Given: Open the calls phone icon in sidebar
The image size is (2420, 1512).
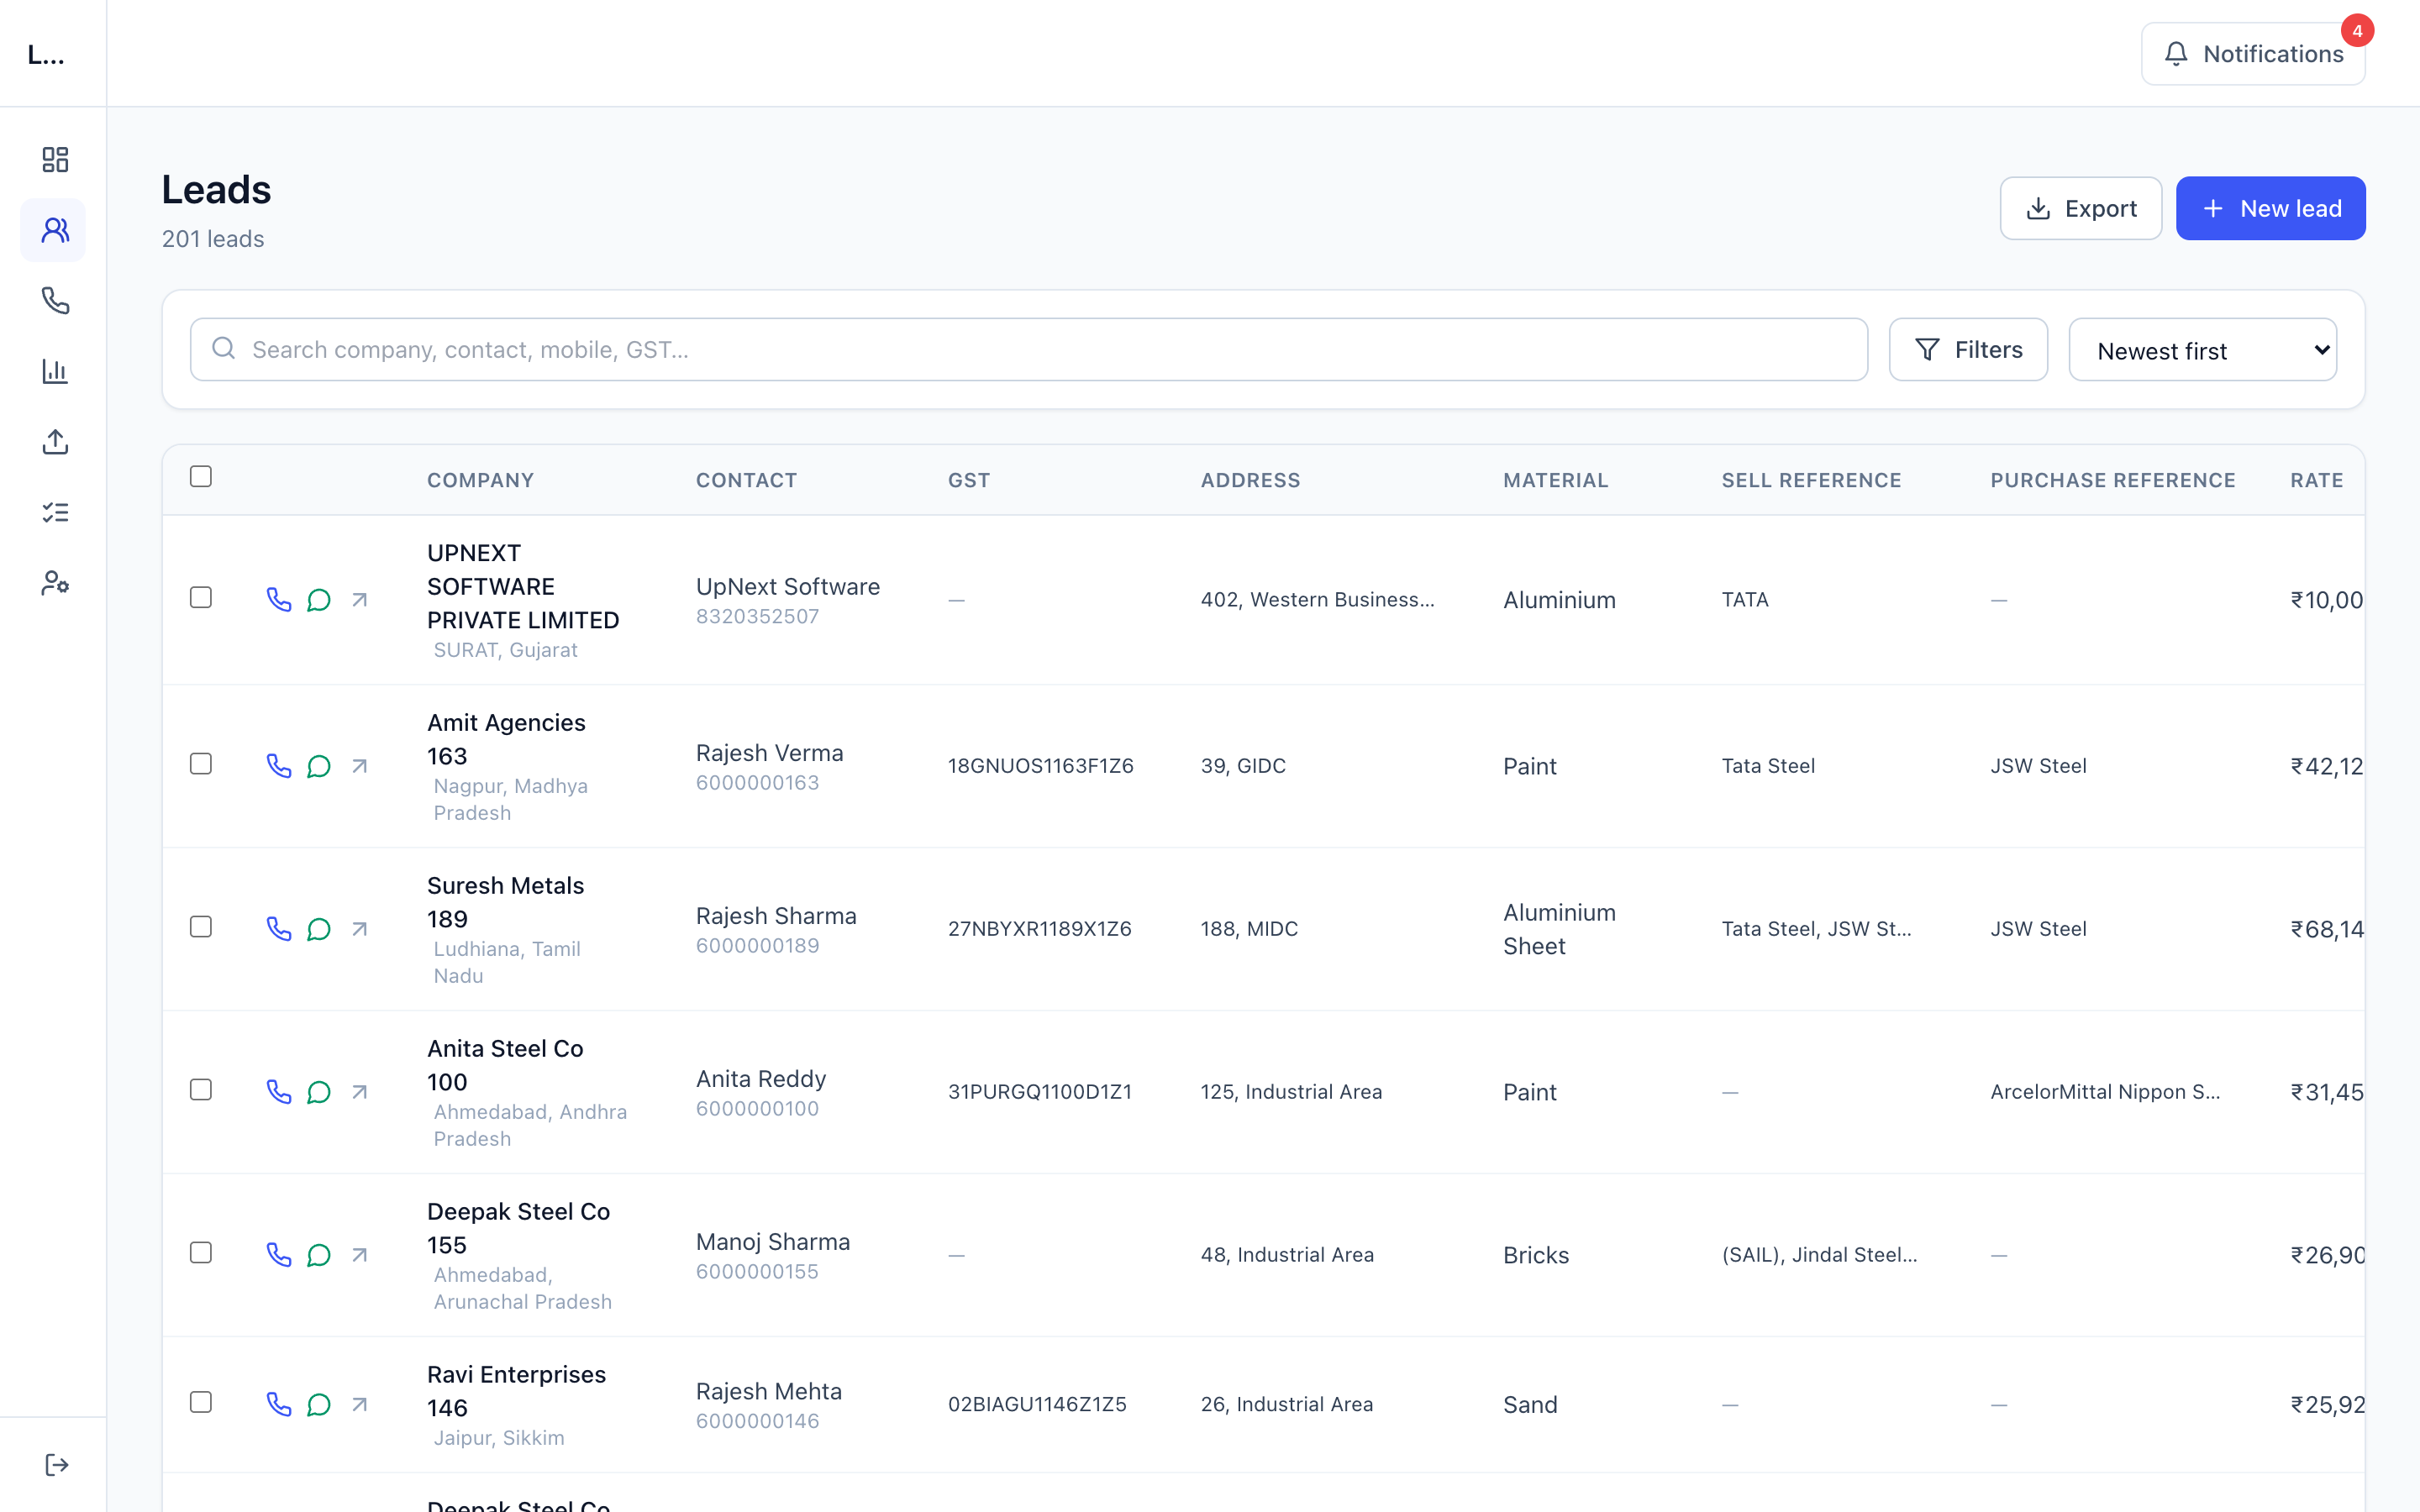Looking at the screenshot, I should tap(55, 300).
